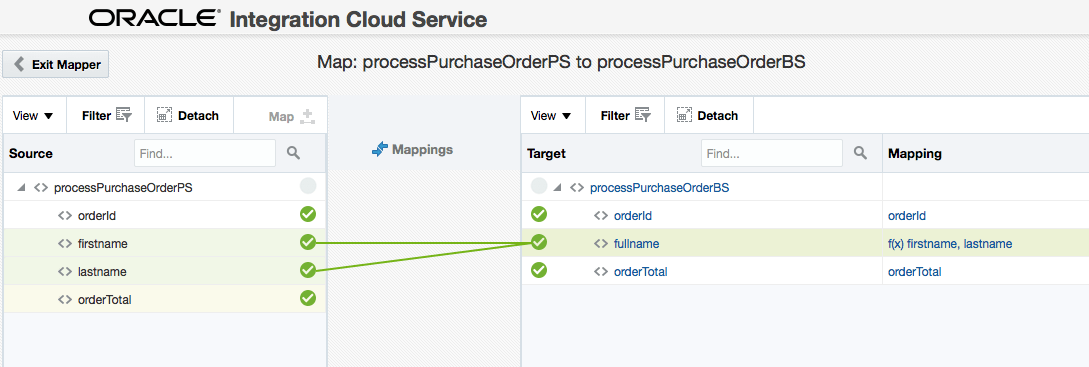
Task: Open target fullname element link
Action: 636,244
